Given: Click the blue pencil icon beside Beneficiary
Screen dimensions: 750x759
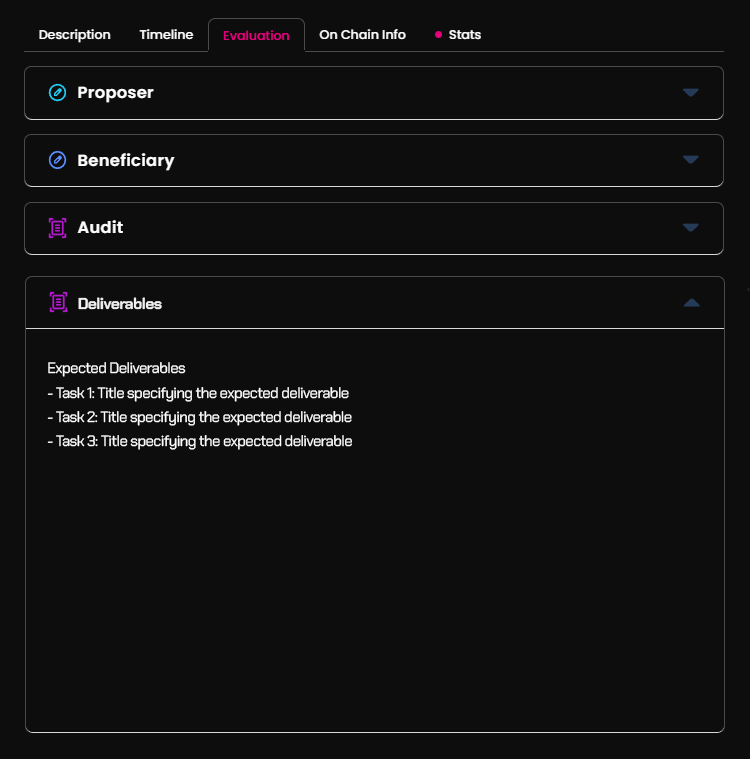Looking at the screenshot, I should pyautogui.click(x=57, y=160).
